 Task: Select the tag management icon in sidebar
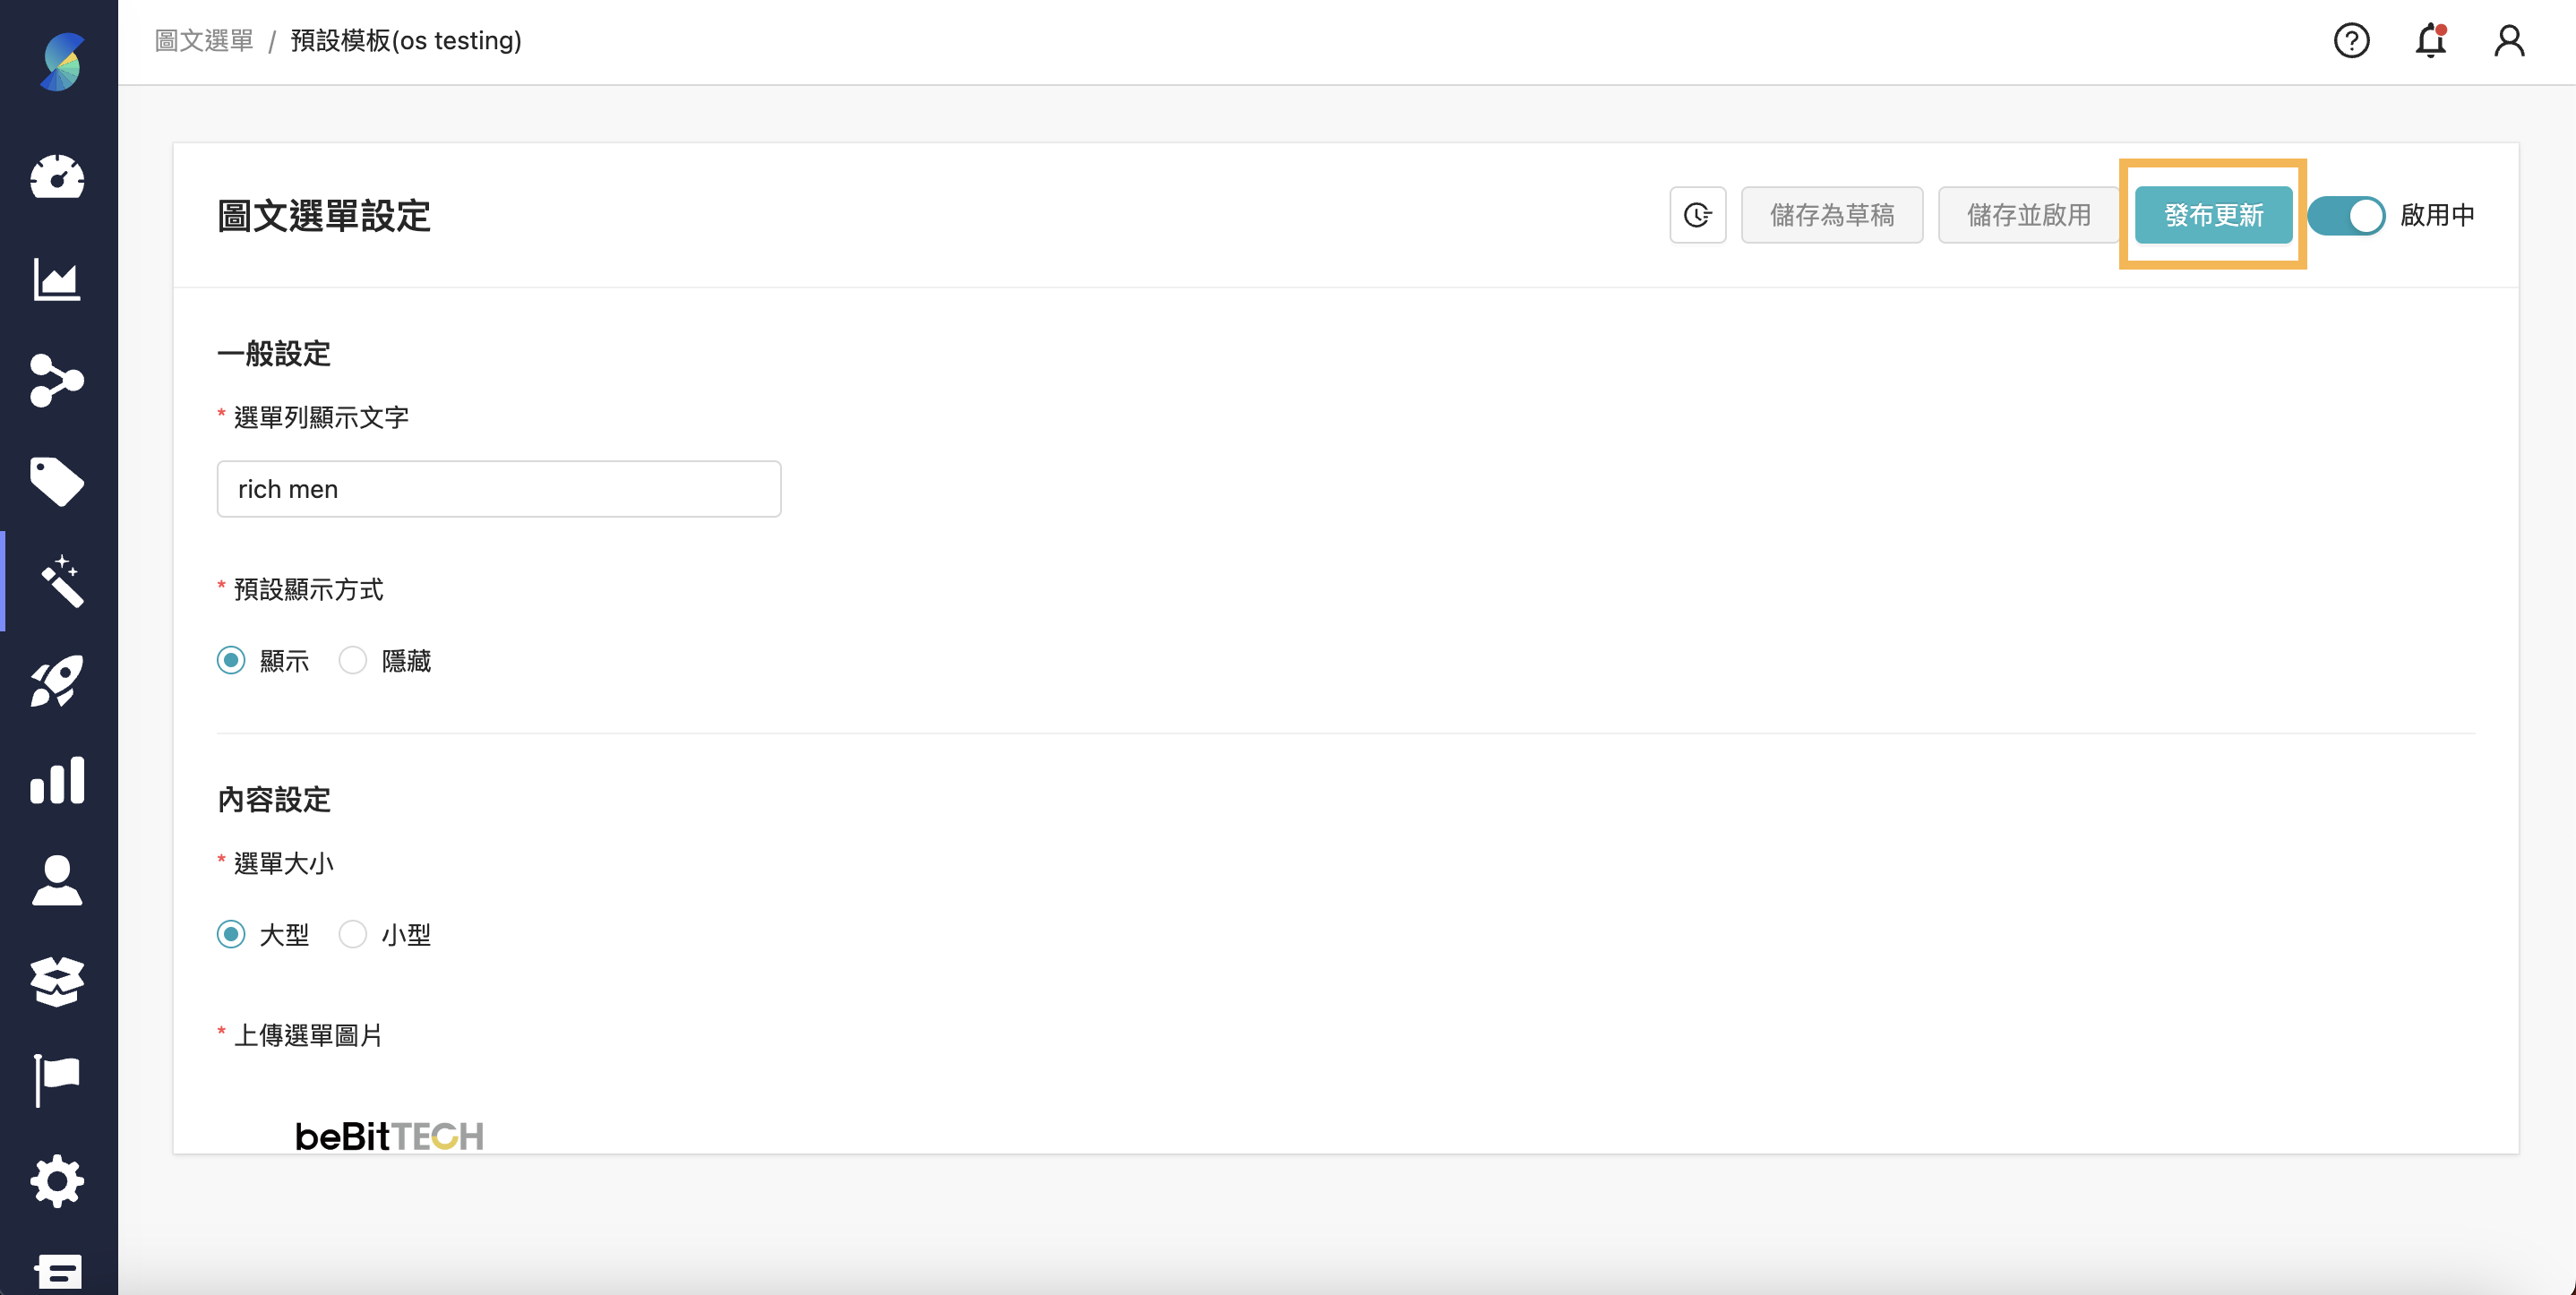(x=57, y=481)
